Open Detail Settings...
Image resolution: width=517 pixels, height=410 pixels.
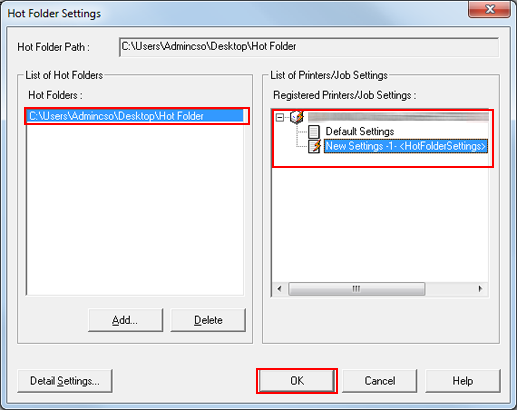pos(65,381)
